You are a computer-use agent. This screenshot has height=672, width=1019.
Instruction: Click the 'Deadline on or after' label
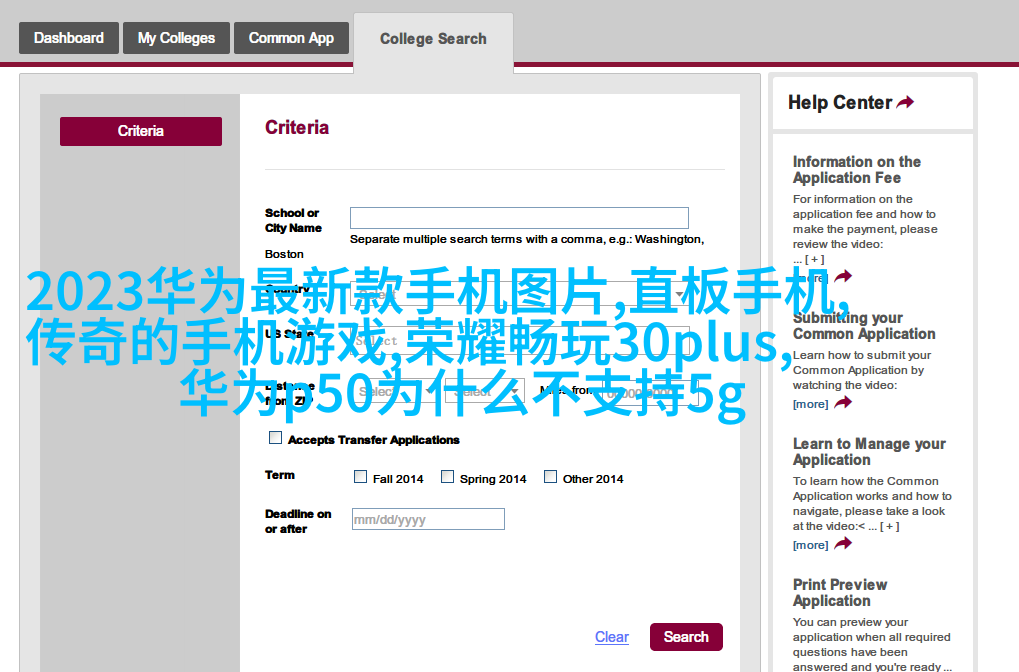tap(298, 521)
